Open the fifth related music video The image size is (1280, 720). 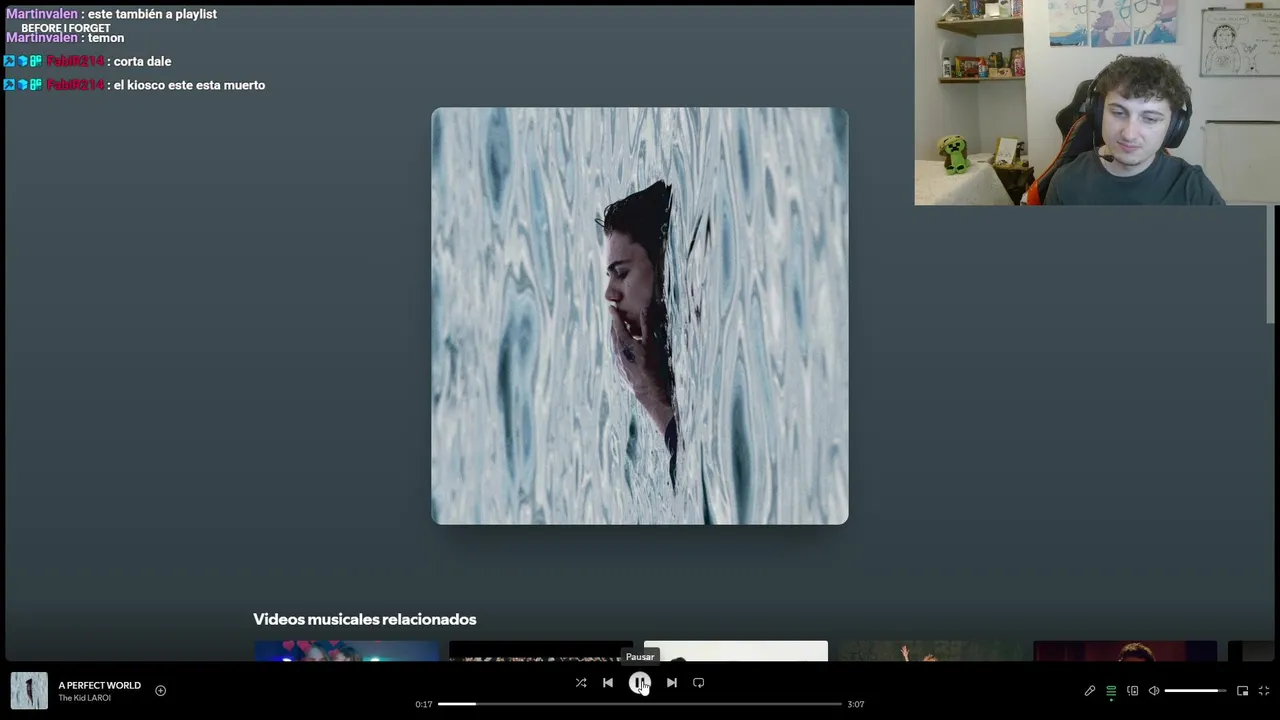click(x=1125, y=651)
